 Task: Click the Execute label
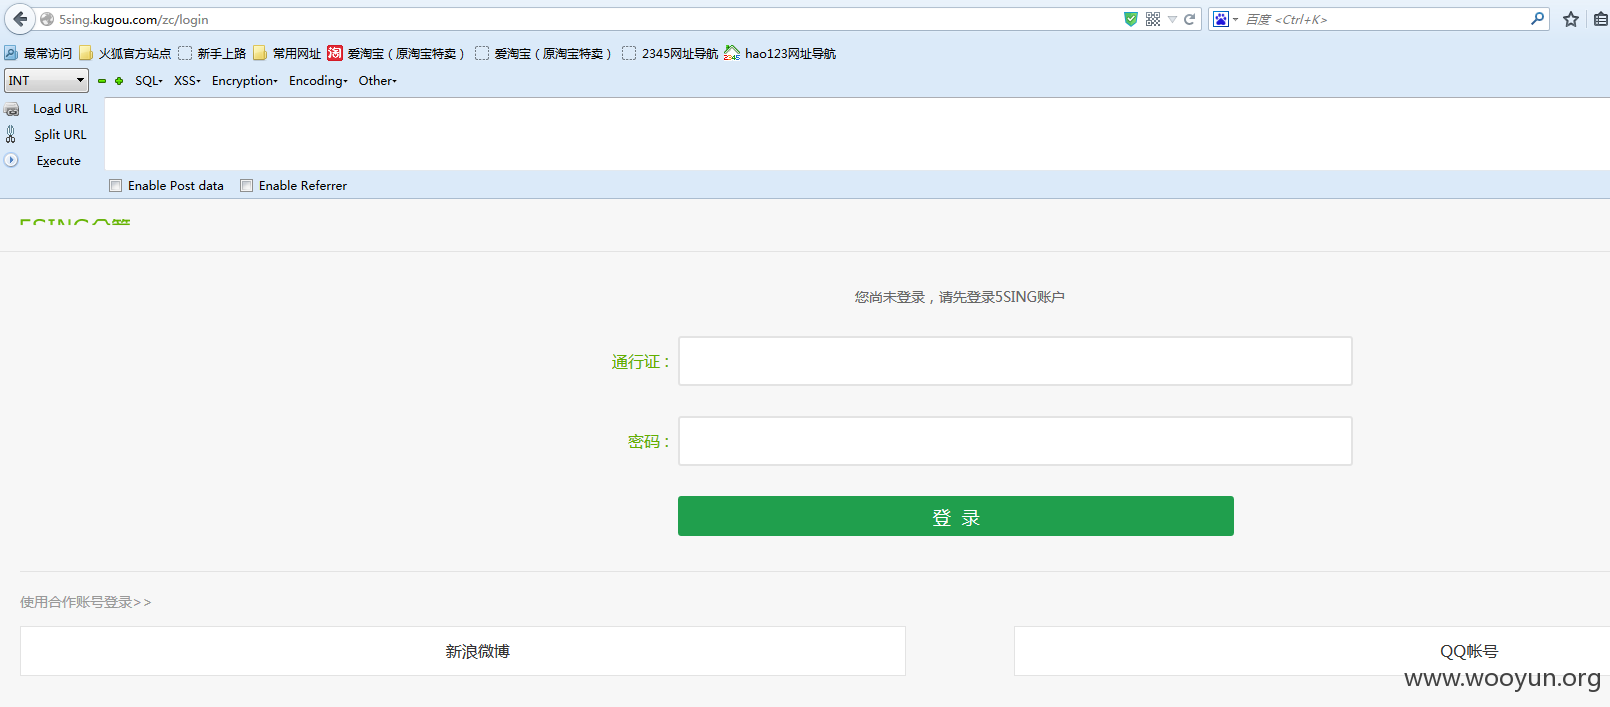[59, 161]
